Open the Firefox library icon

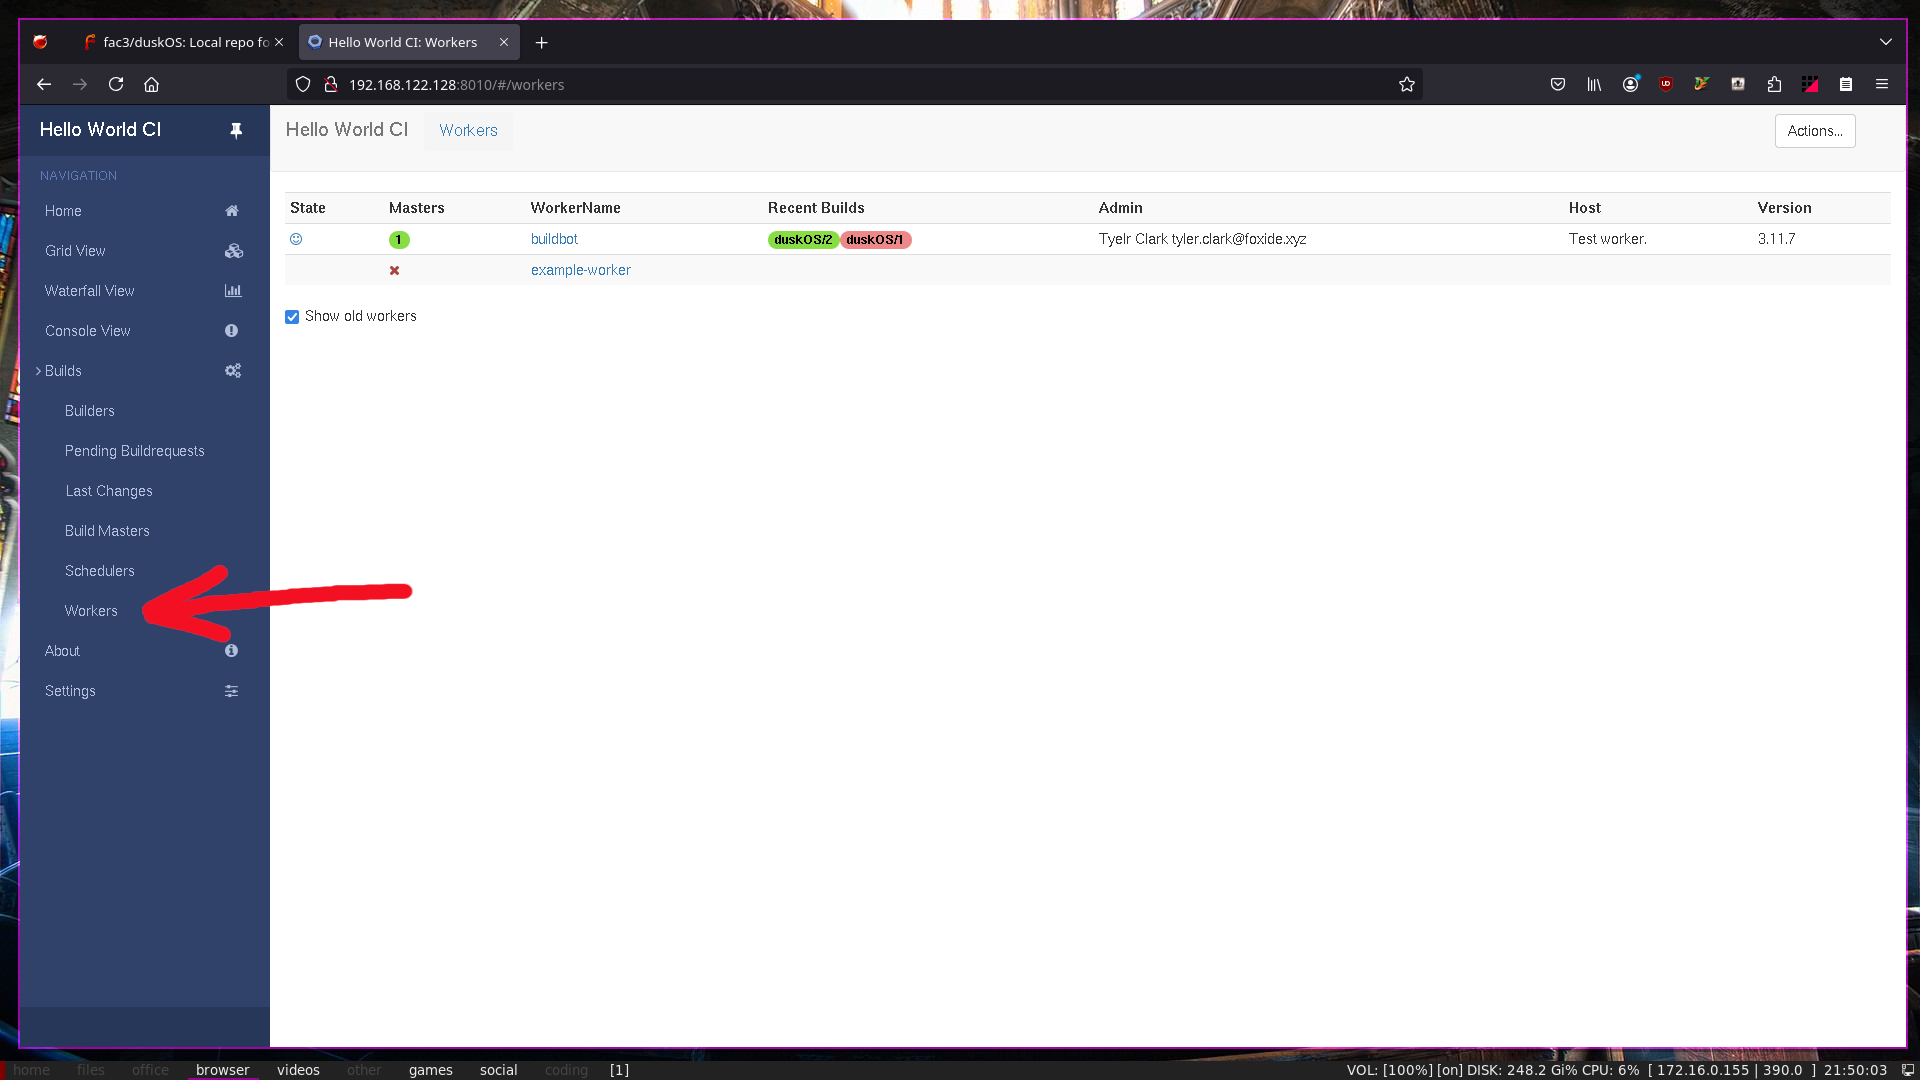point(1594,85)
